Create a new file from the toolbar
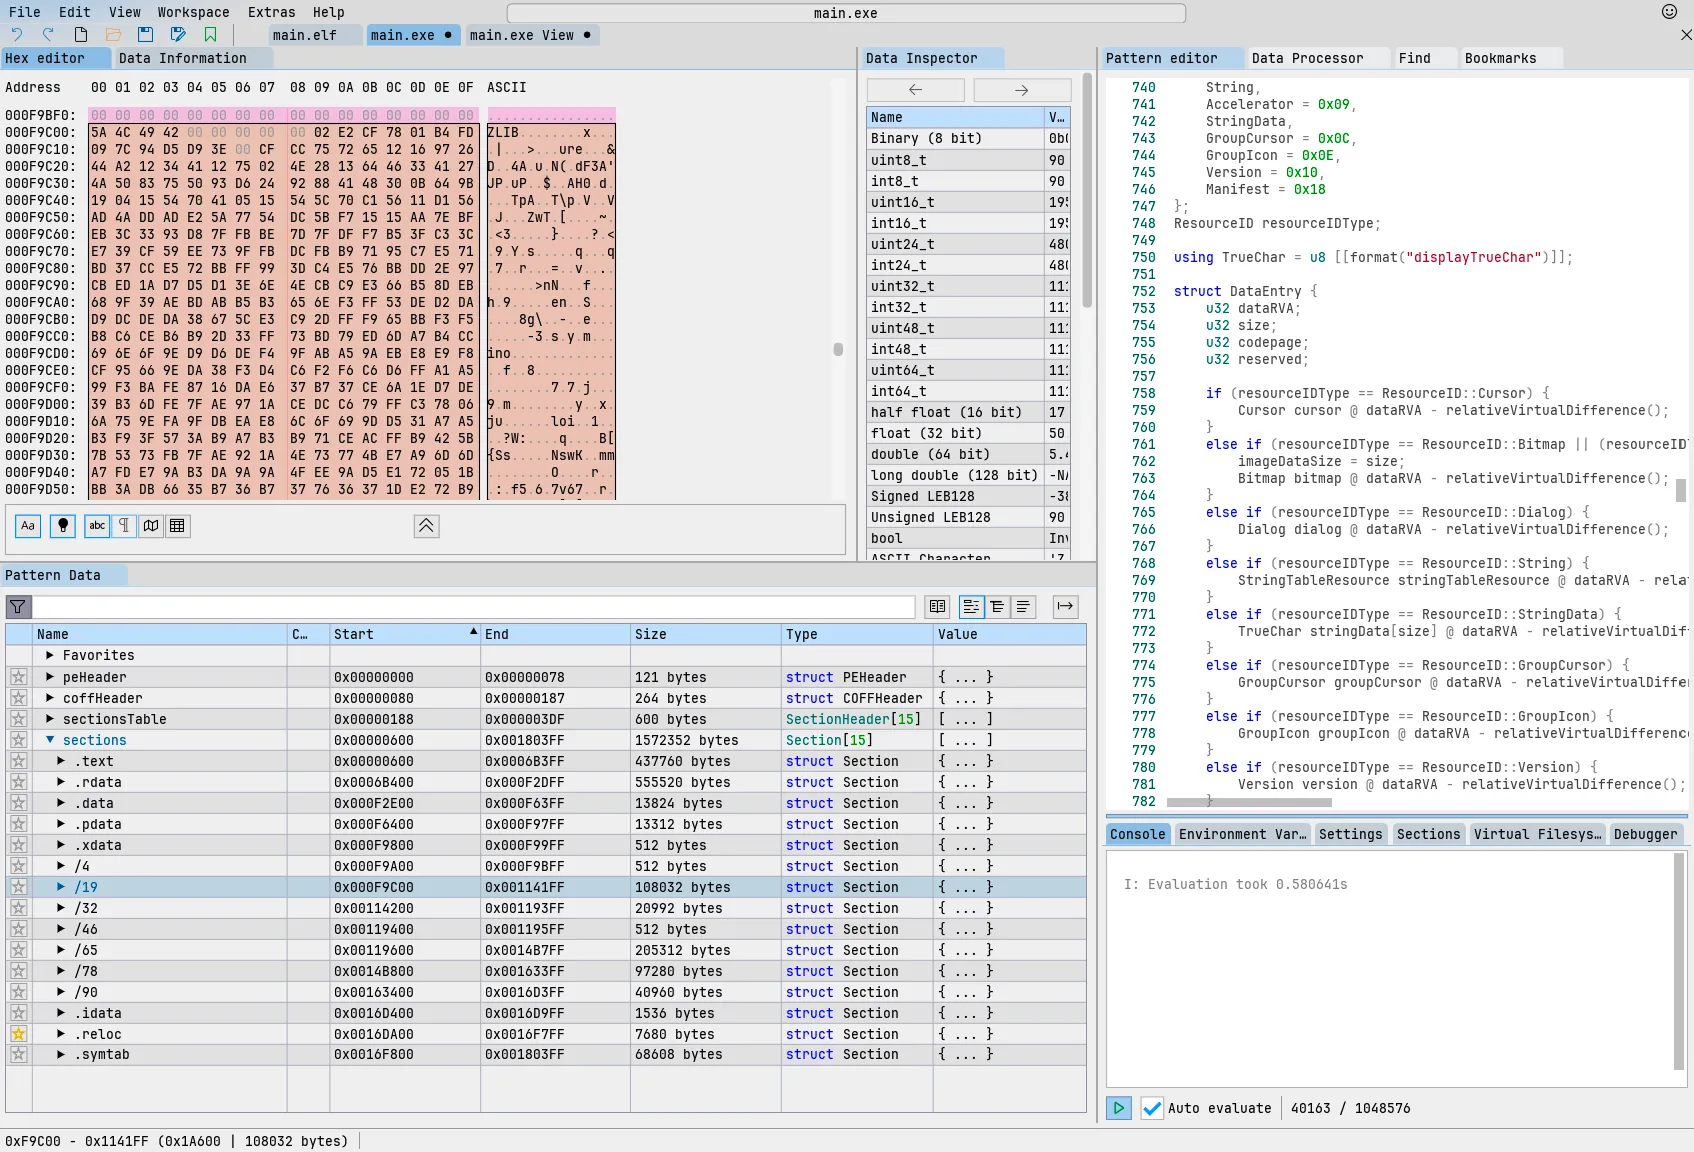 tap(81, 35)
